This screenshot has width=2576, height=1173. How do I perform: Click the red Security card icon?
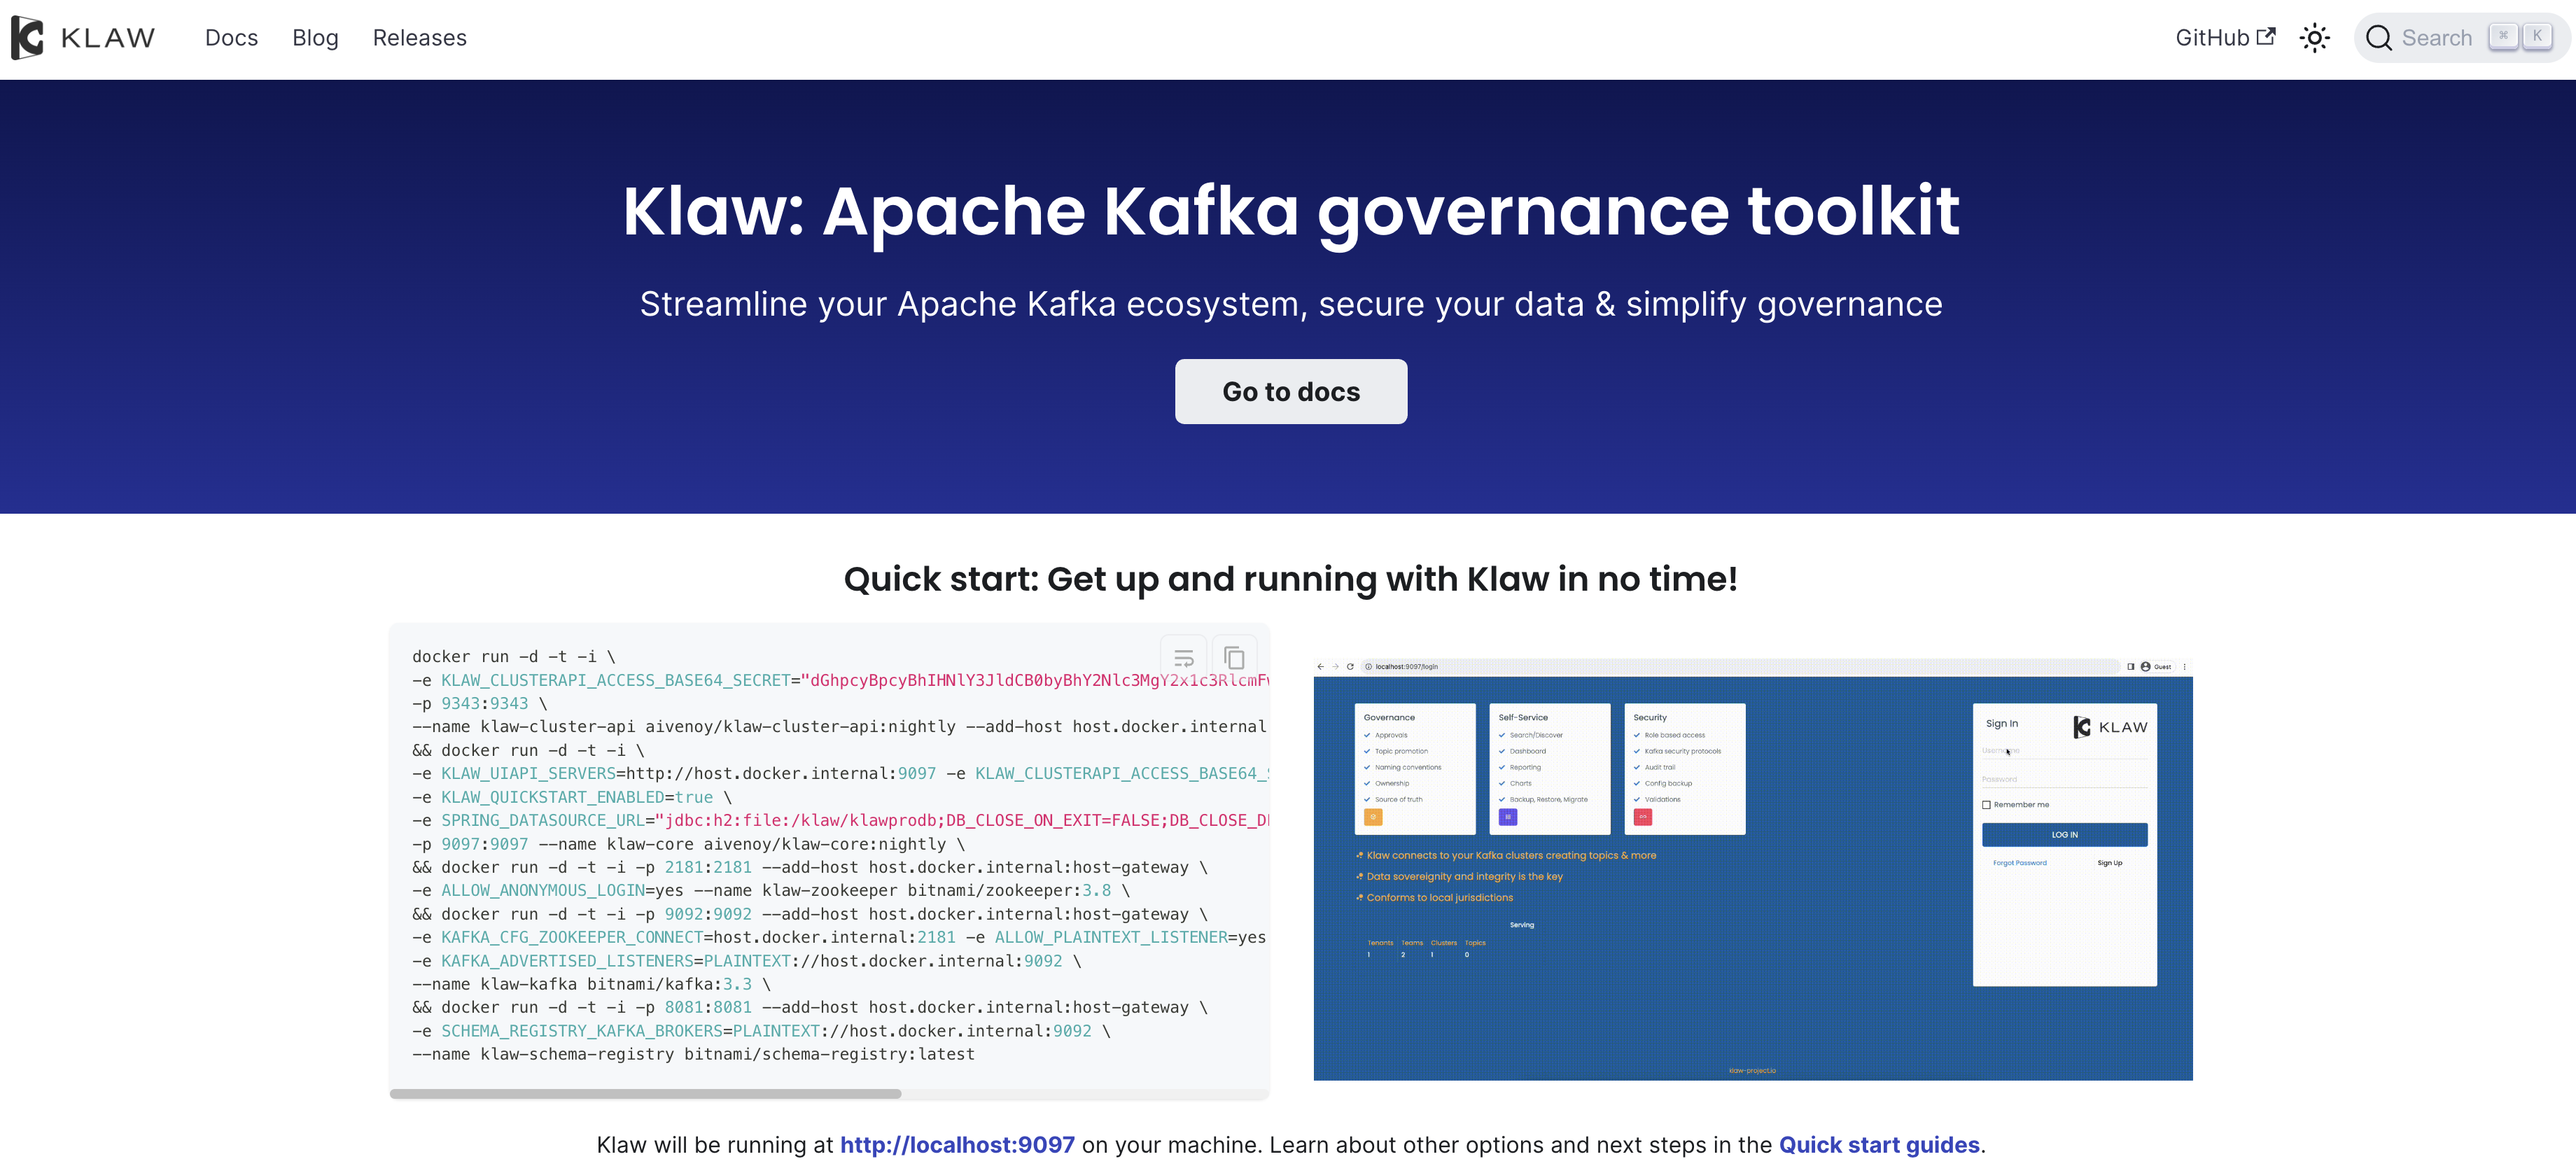tap(1642, 817)
